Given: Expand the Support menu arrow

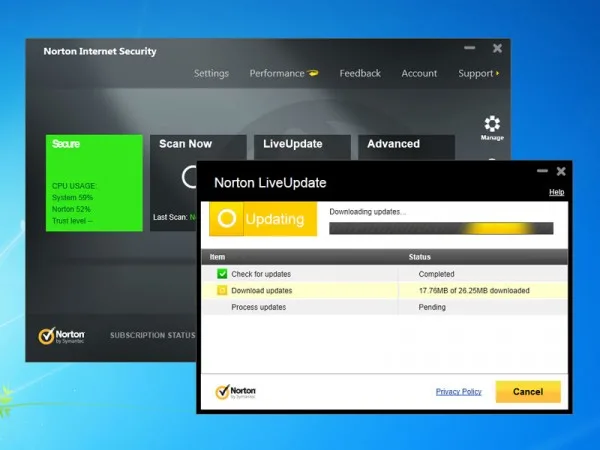Looking at the screenshot, I should [497, 73].
